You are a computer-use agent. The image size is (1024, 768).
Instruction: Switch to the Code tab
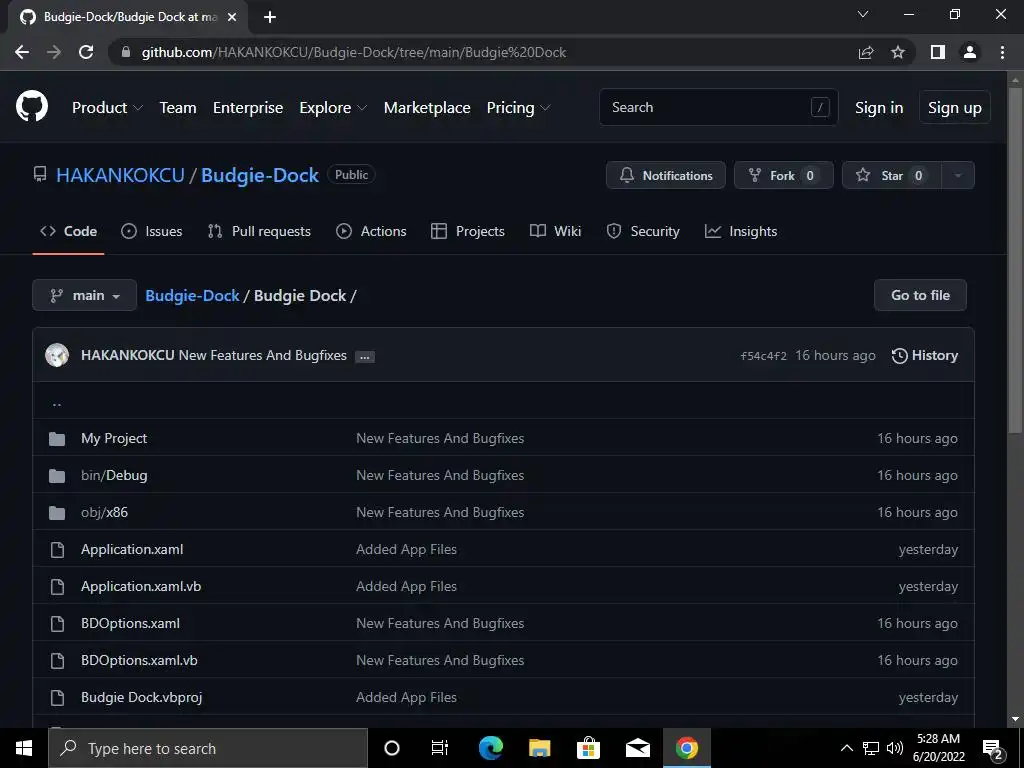pyautogui.click(x=69, y=231)
